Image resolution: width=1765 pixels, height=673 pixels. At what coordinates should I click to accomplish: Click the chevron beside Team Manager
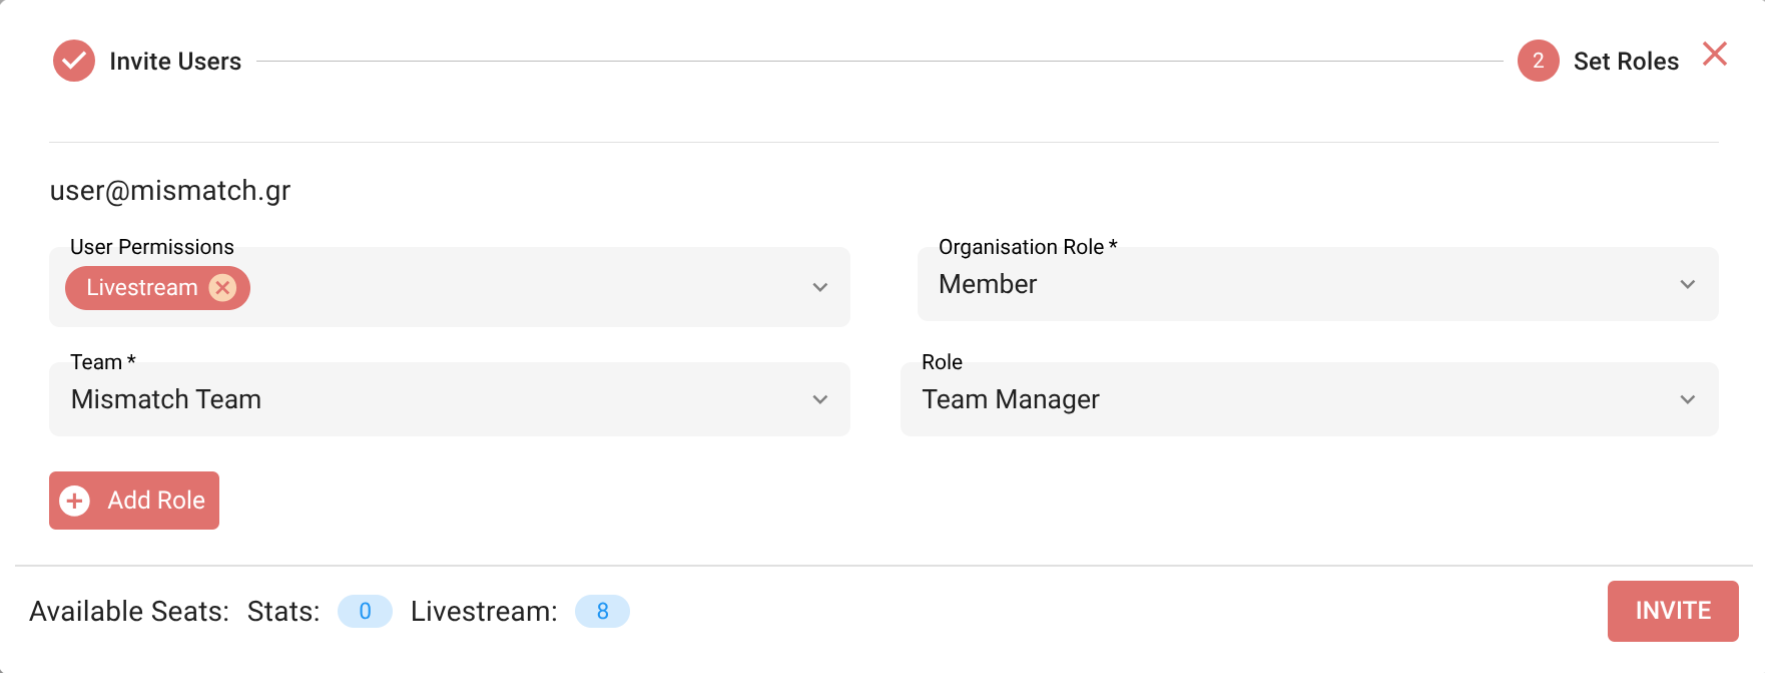[x=1687, y=400]
